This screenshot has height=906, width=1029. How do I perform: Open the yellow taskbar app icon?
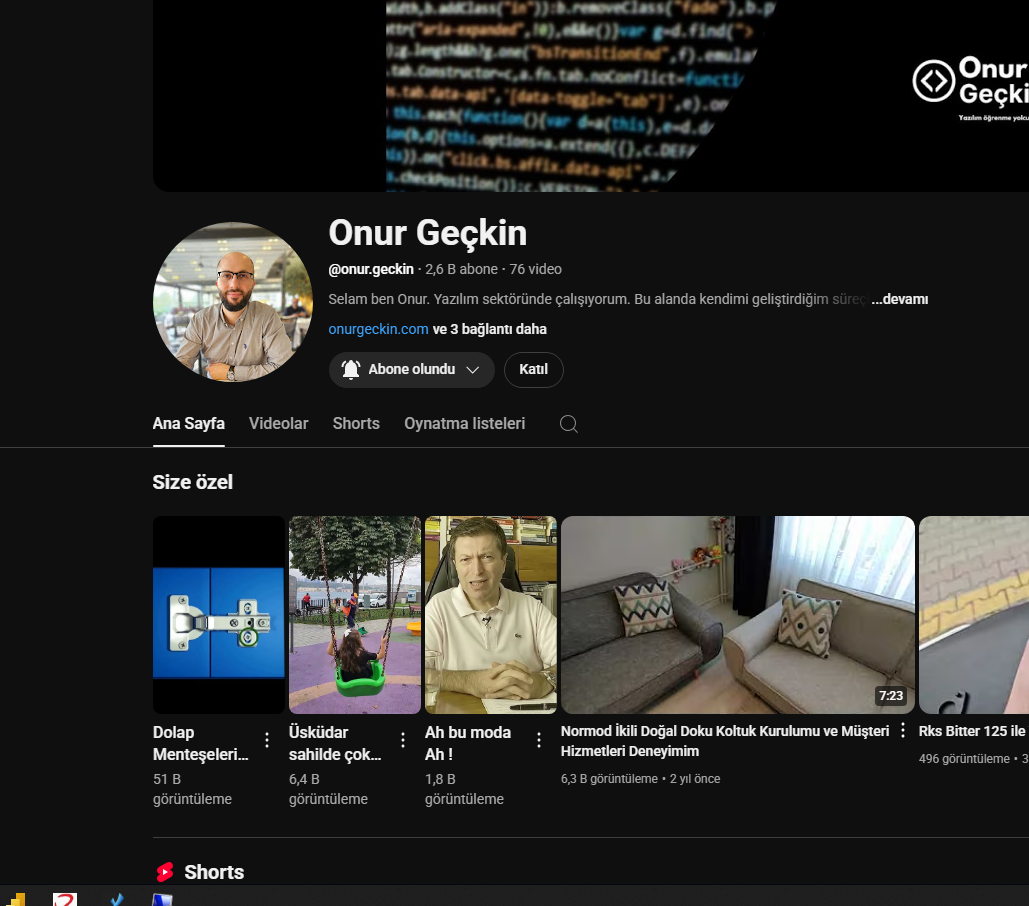pyautogui.click(x=16, y=899)
